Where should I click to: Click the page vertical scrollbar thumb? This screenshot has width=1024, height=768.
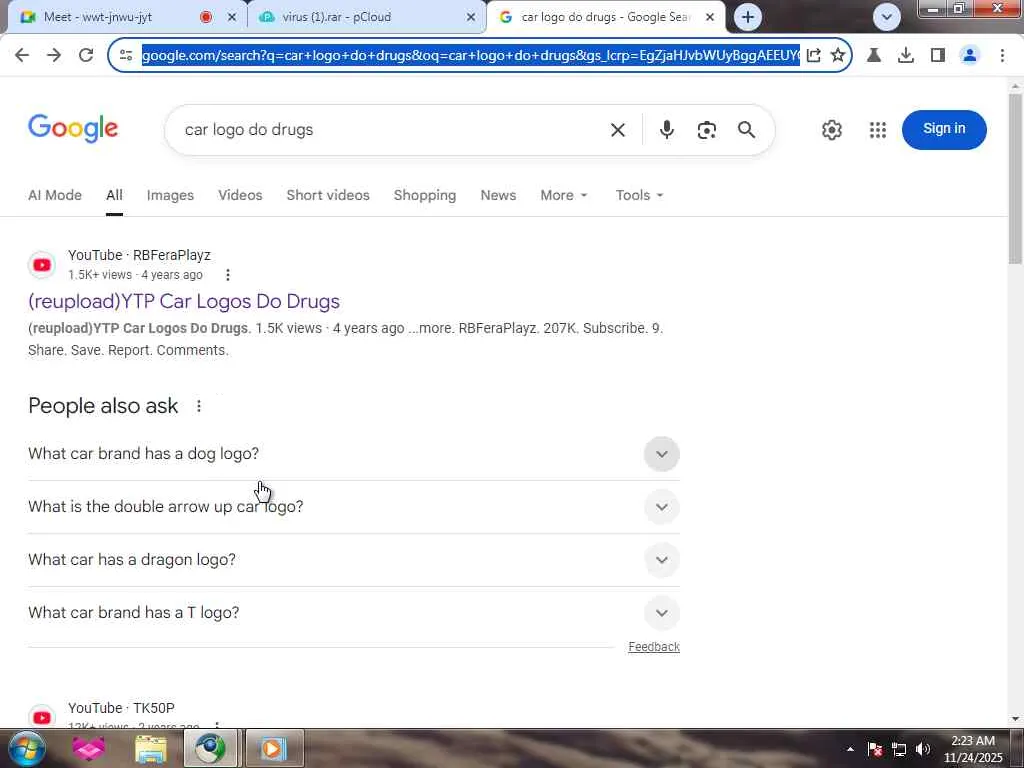tap(1015, 178)
